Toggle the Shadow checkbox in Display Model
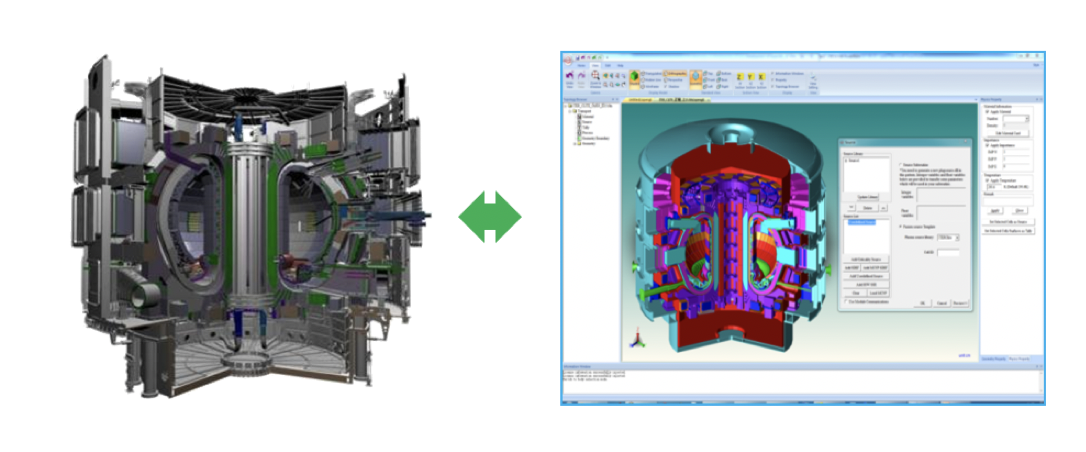This screenshot has width=1086, height=452. click(666, 87)
